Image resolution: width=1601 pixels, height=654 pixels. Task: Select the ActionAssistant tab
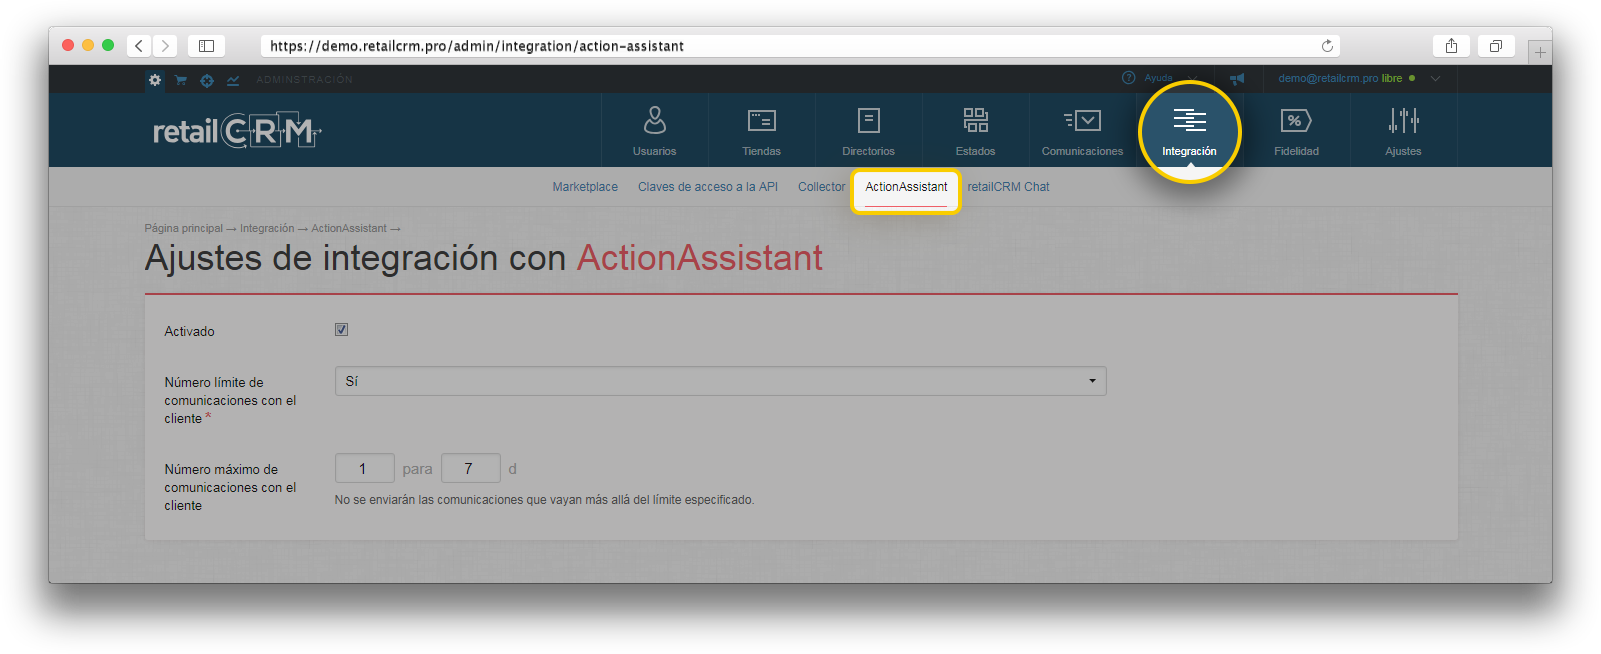[x=906, y=187]
